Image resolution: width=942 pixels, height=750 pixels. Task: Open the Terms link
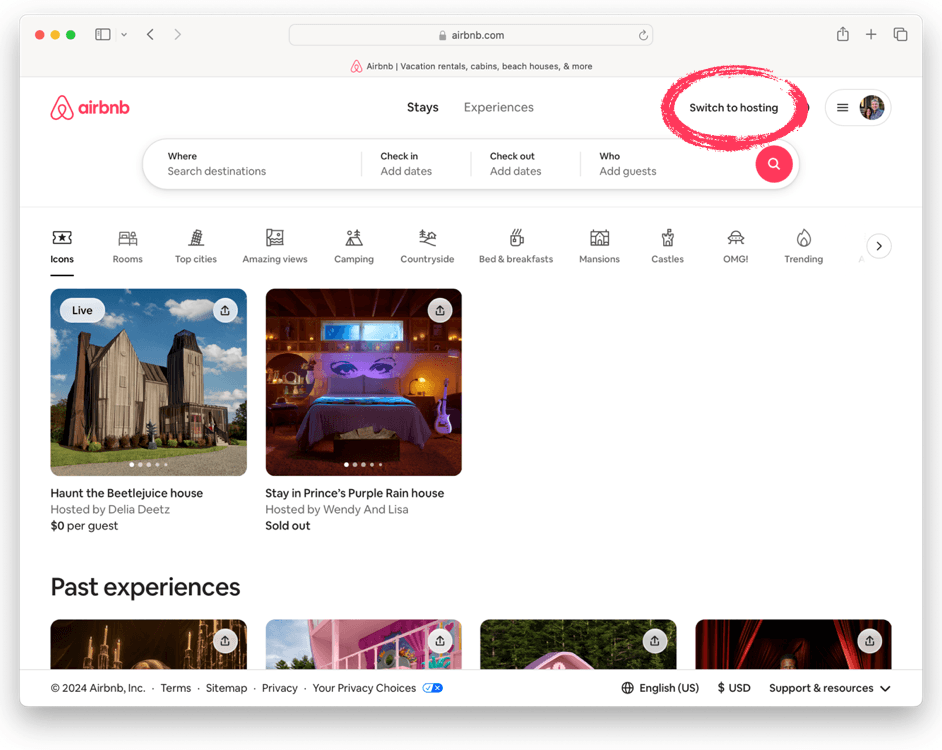pyautogui.click(x=175, y=688)
